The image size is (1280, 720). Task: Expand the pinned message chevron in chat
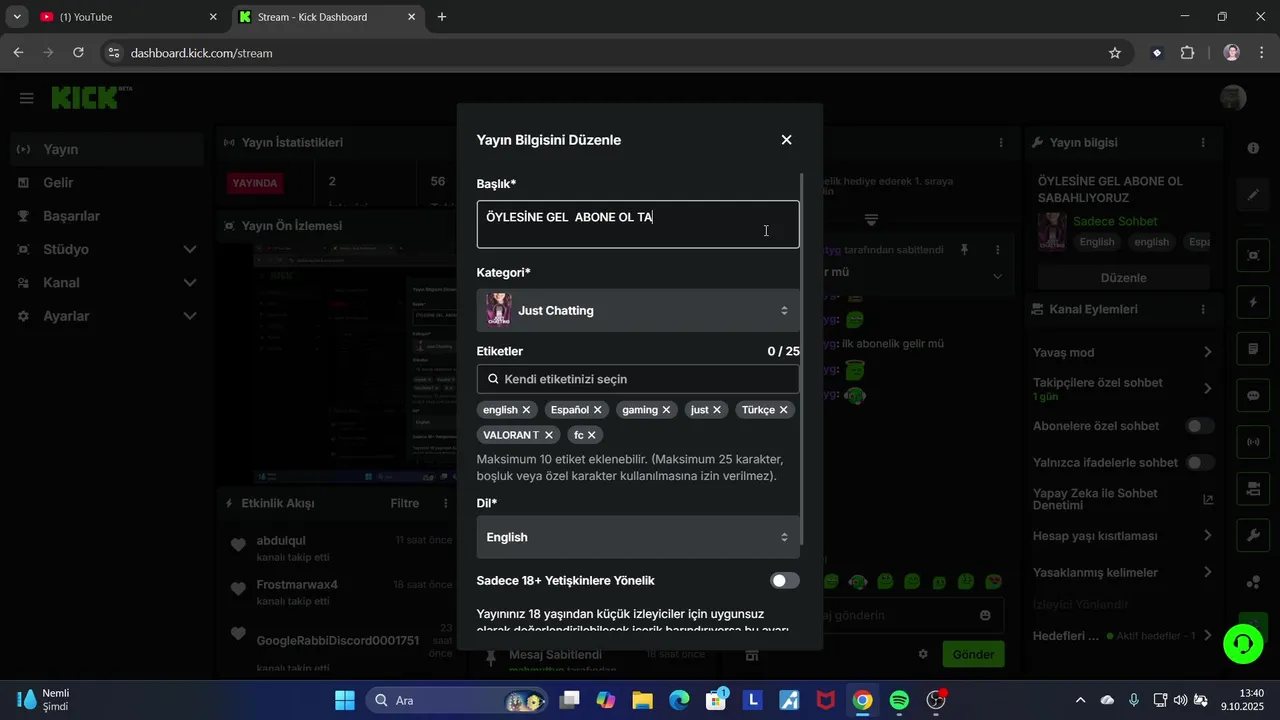997,276
